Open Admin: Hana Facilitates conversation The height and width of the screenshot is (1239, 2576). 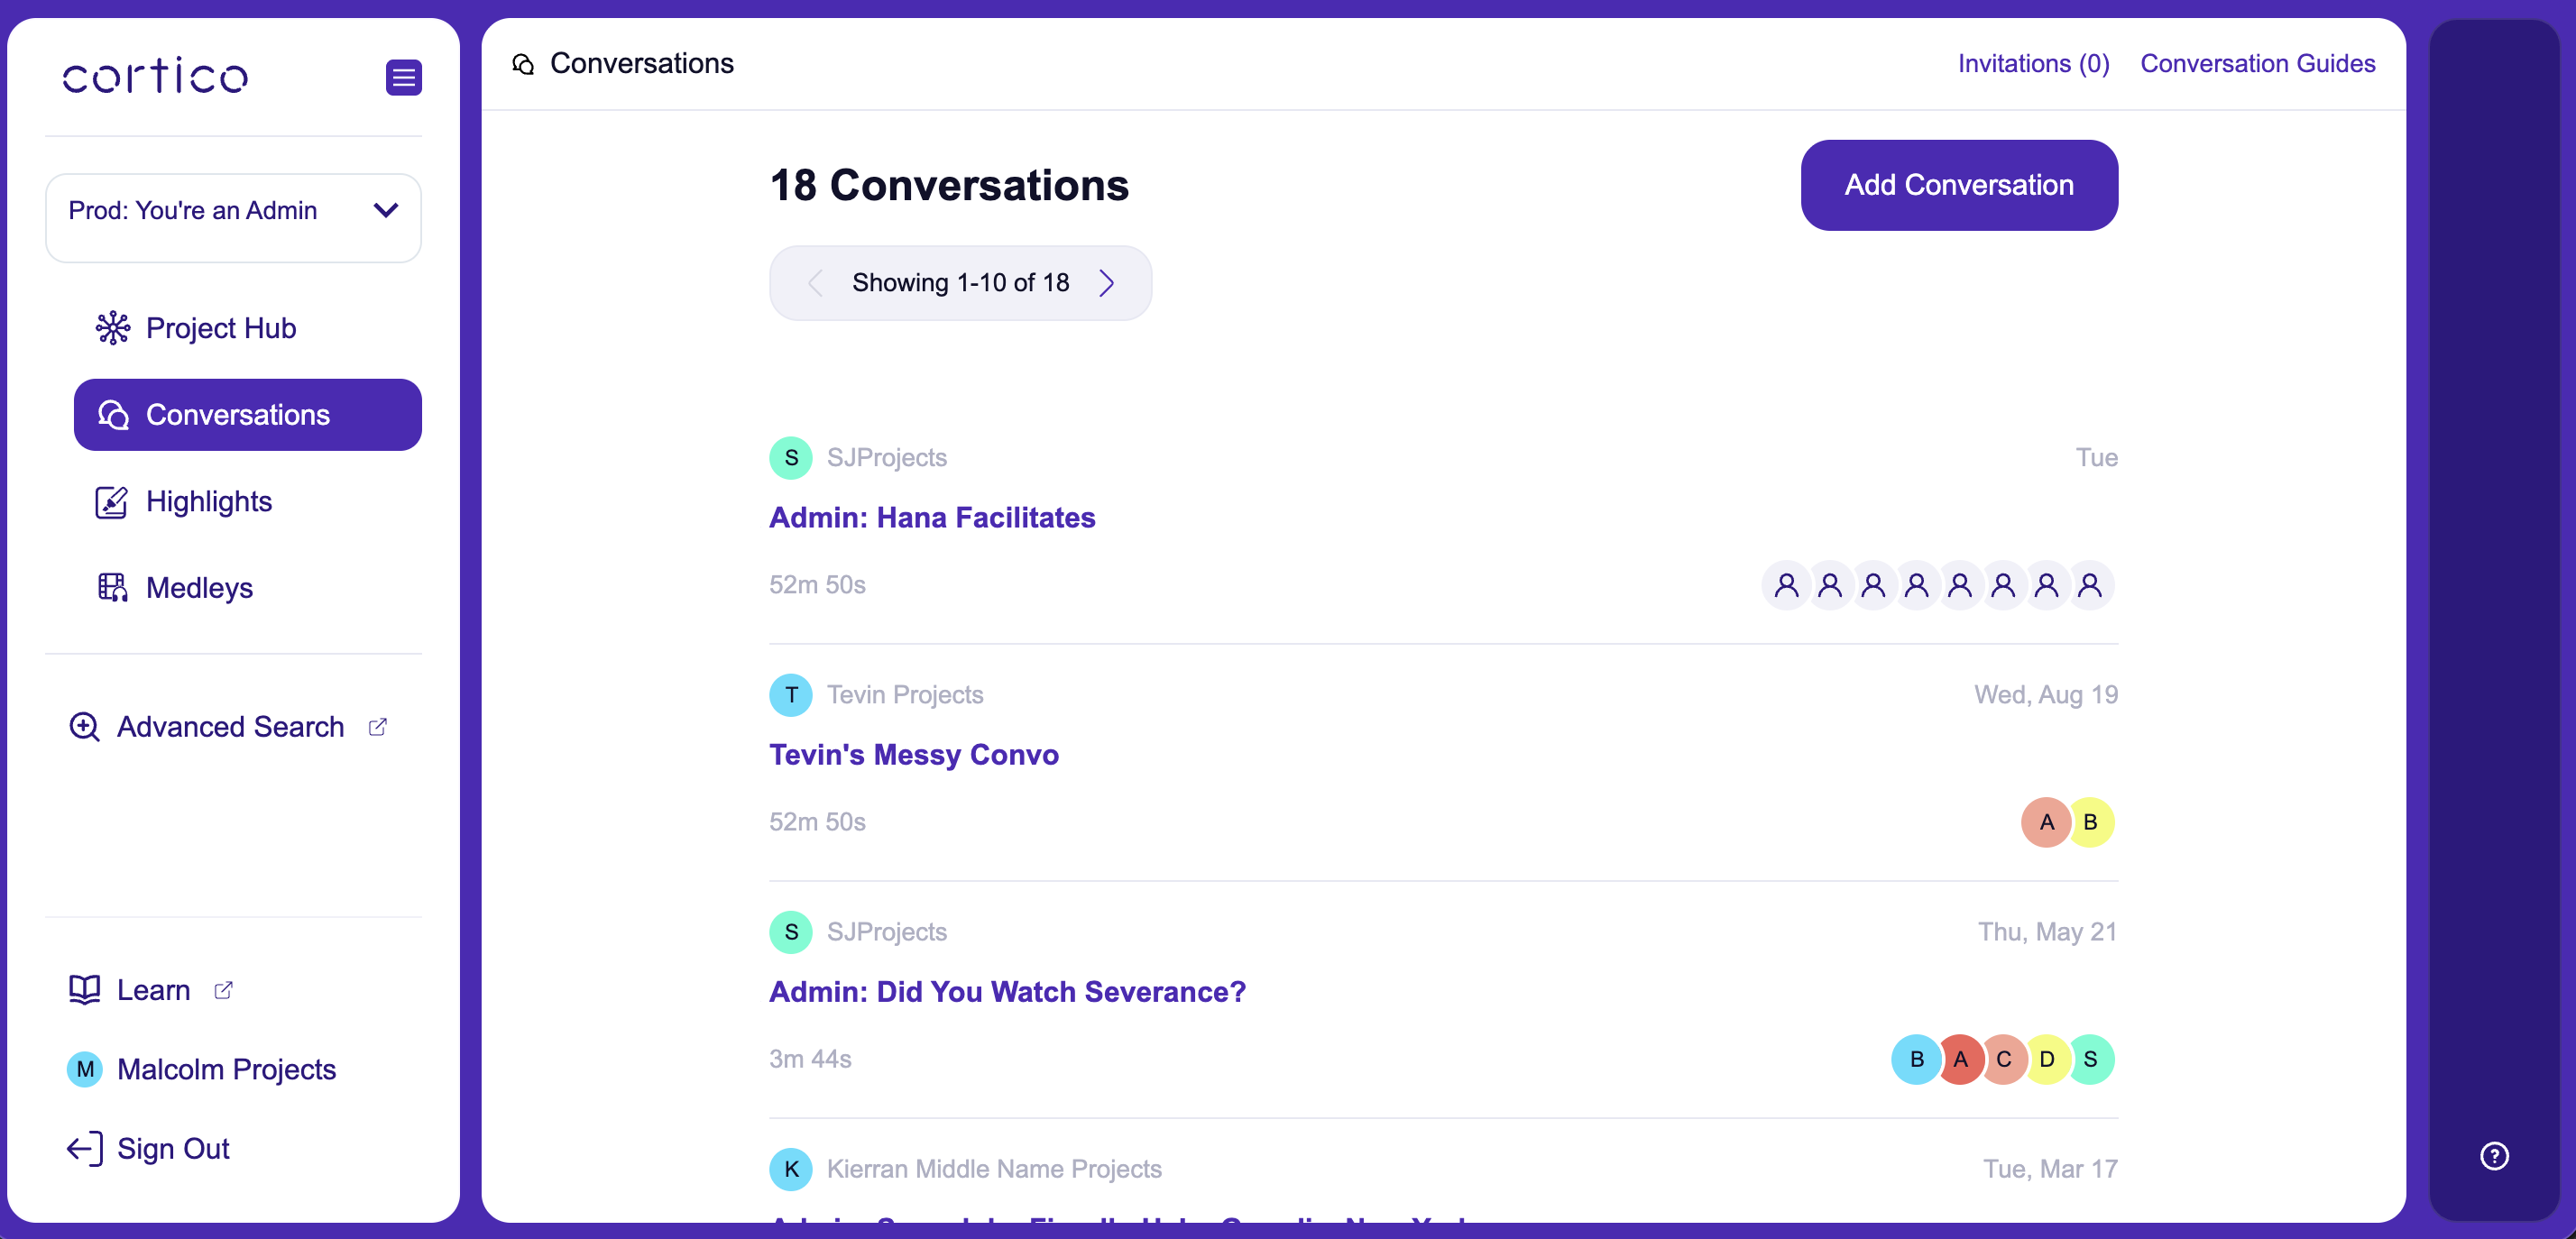932,518
